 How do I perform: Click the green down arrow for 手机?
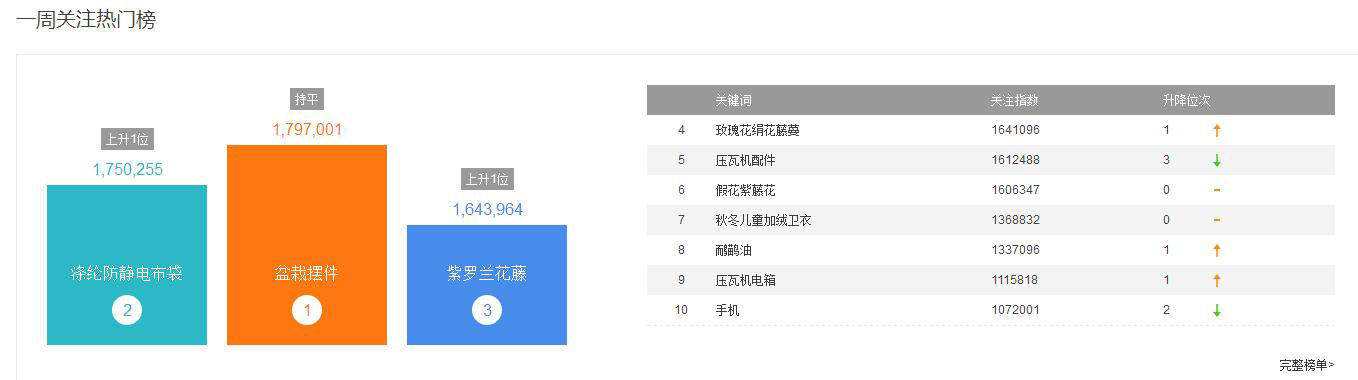point(1217,310)
